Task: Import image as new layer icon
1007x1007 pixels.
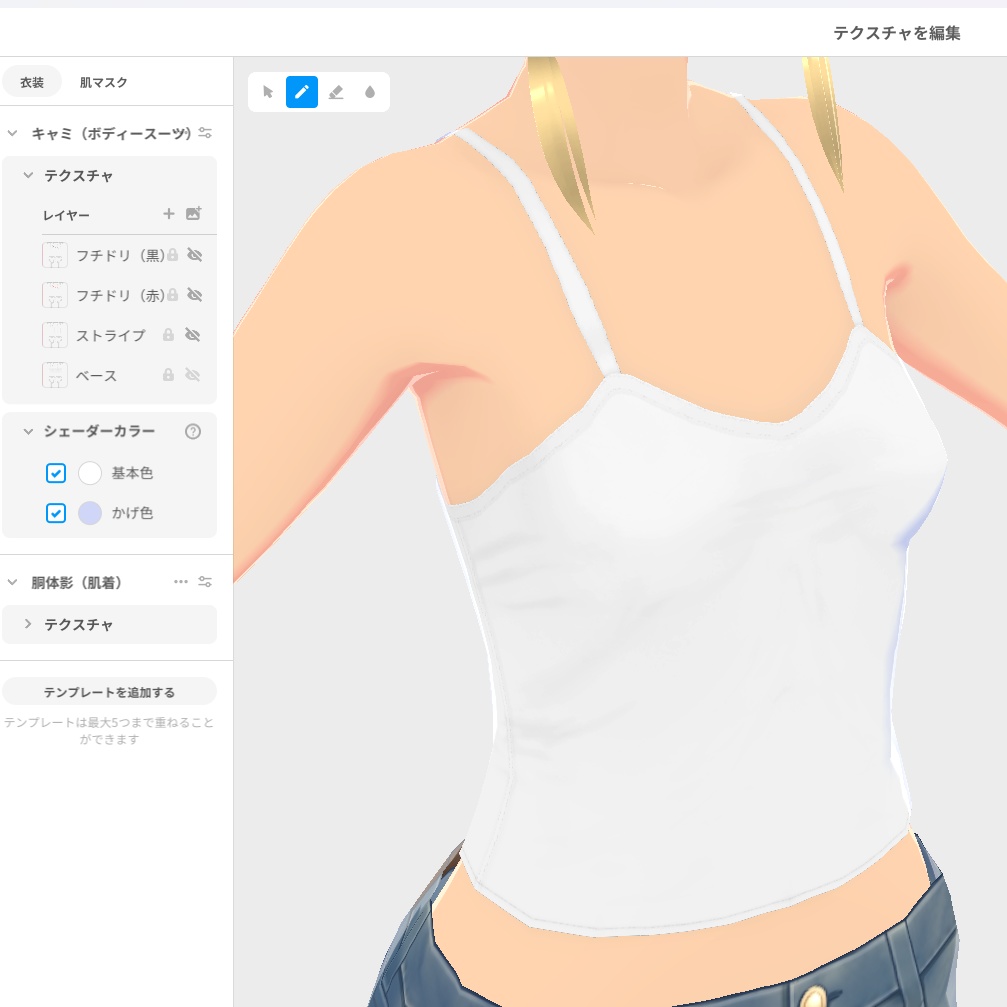Action: [x=193, y=213]
